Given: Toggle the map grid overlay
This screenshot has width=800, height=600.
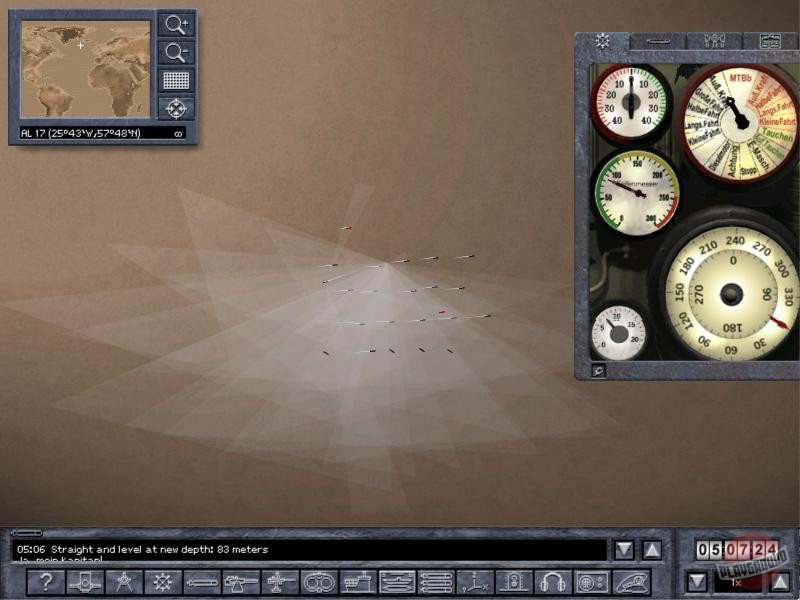Looking at the screenshot, I should point(176,80).
